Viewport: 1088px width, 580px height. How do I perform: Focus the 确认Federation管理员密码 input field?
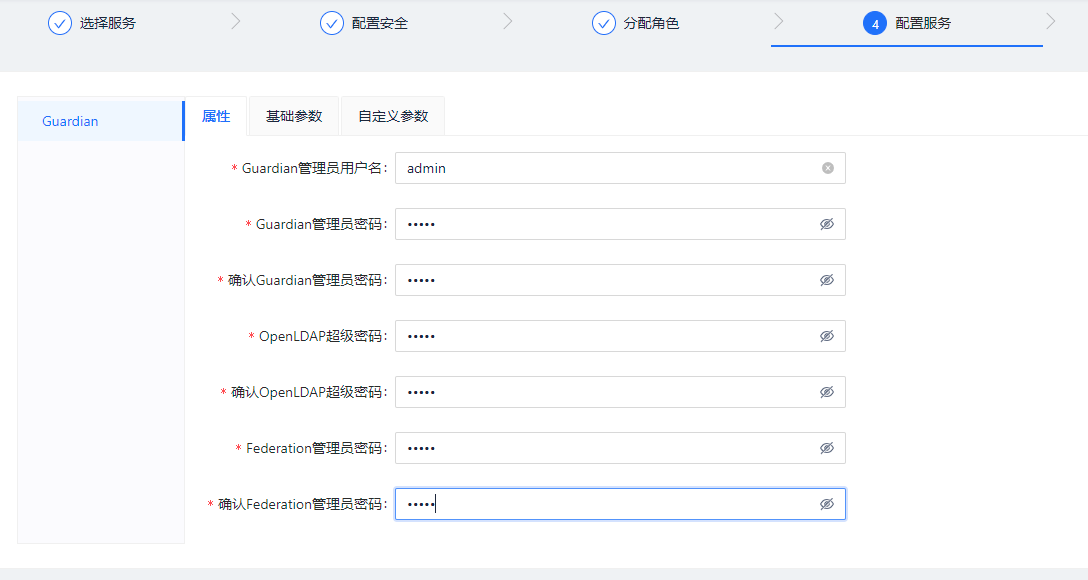click(x=620, y=504)
